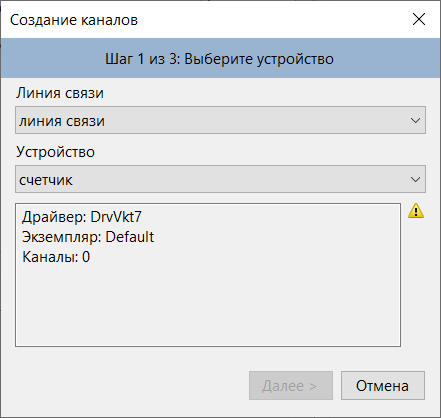Click empty area of device info box
The image size is (441, 418).
[208, 305]
